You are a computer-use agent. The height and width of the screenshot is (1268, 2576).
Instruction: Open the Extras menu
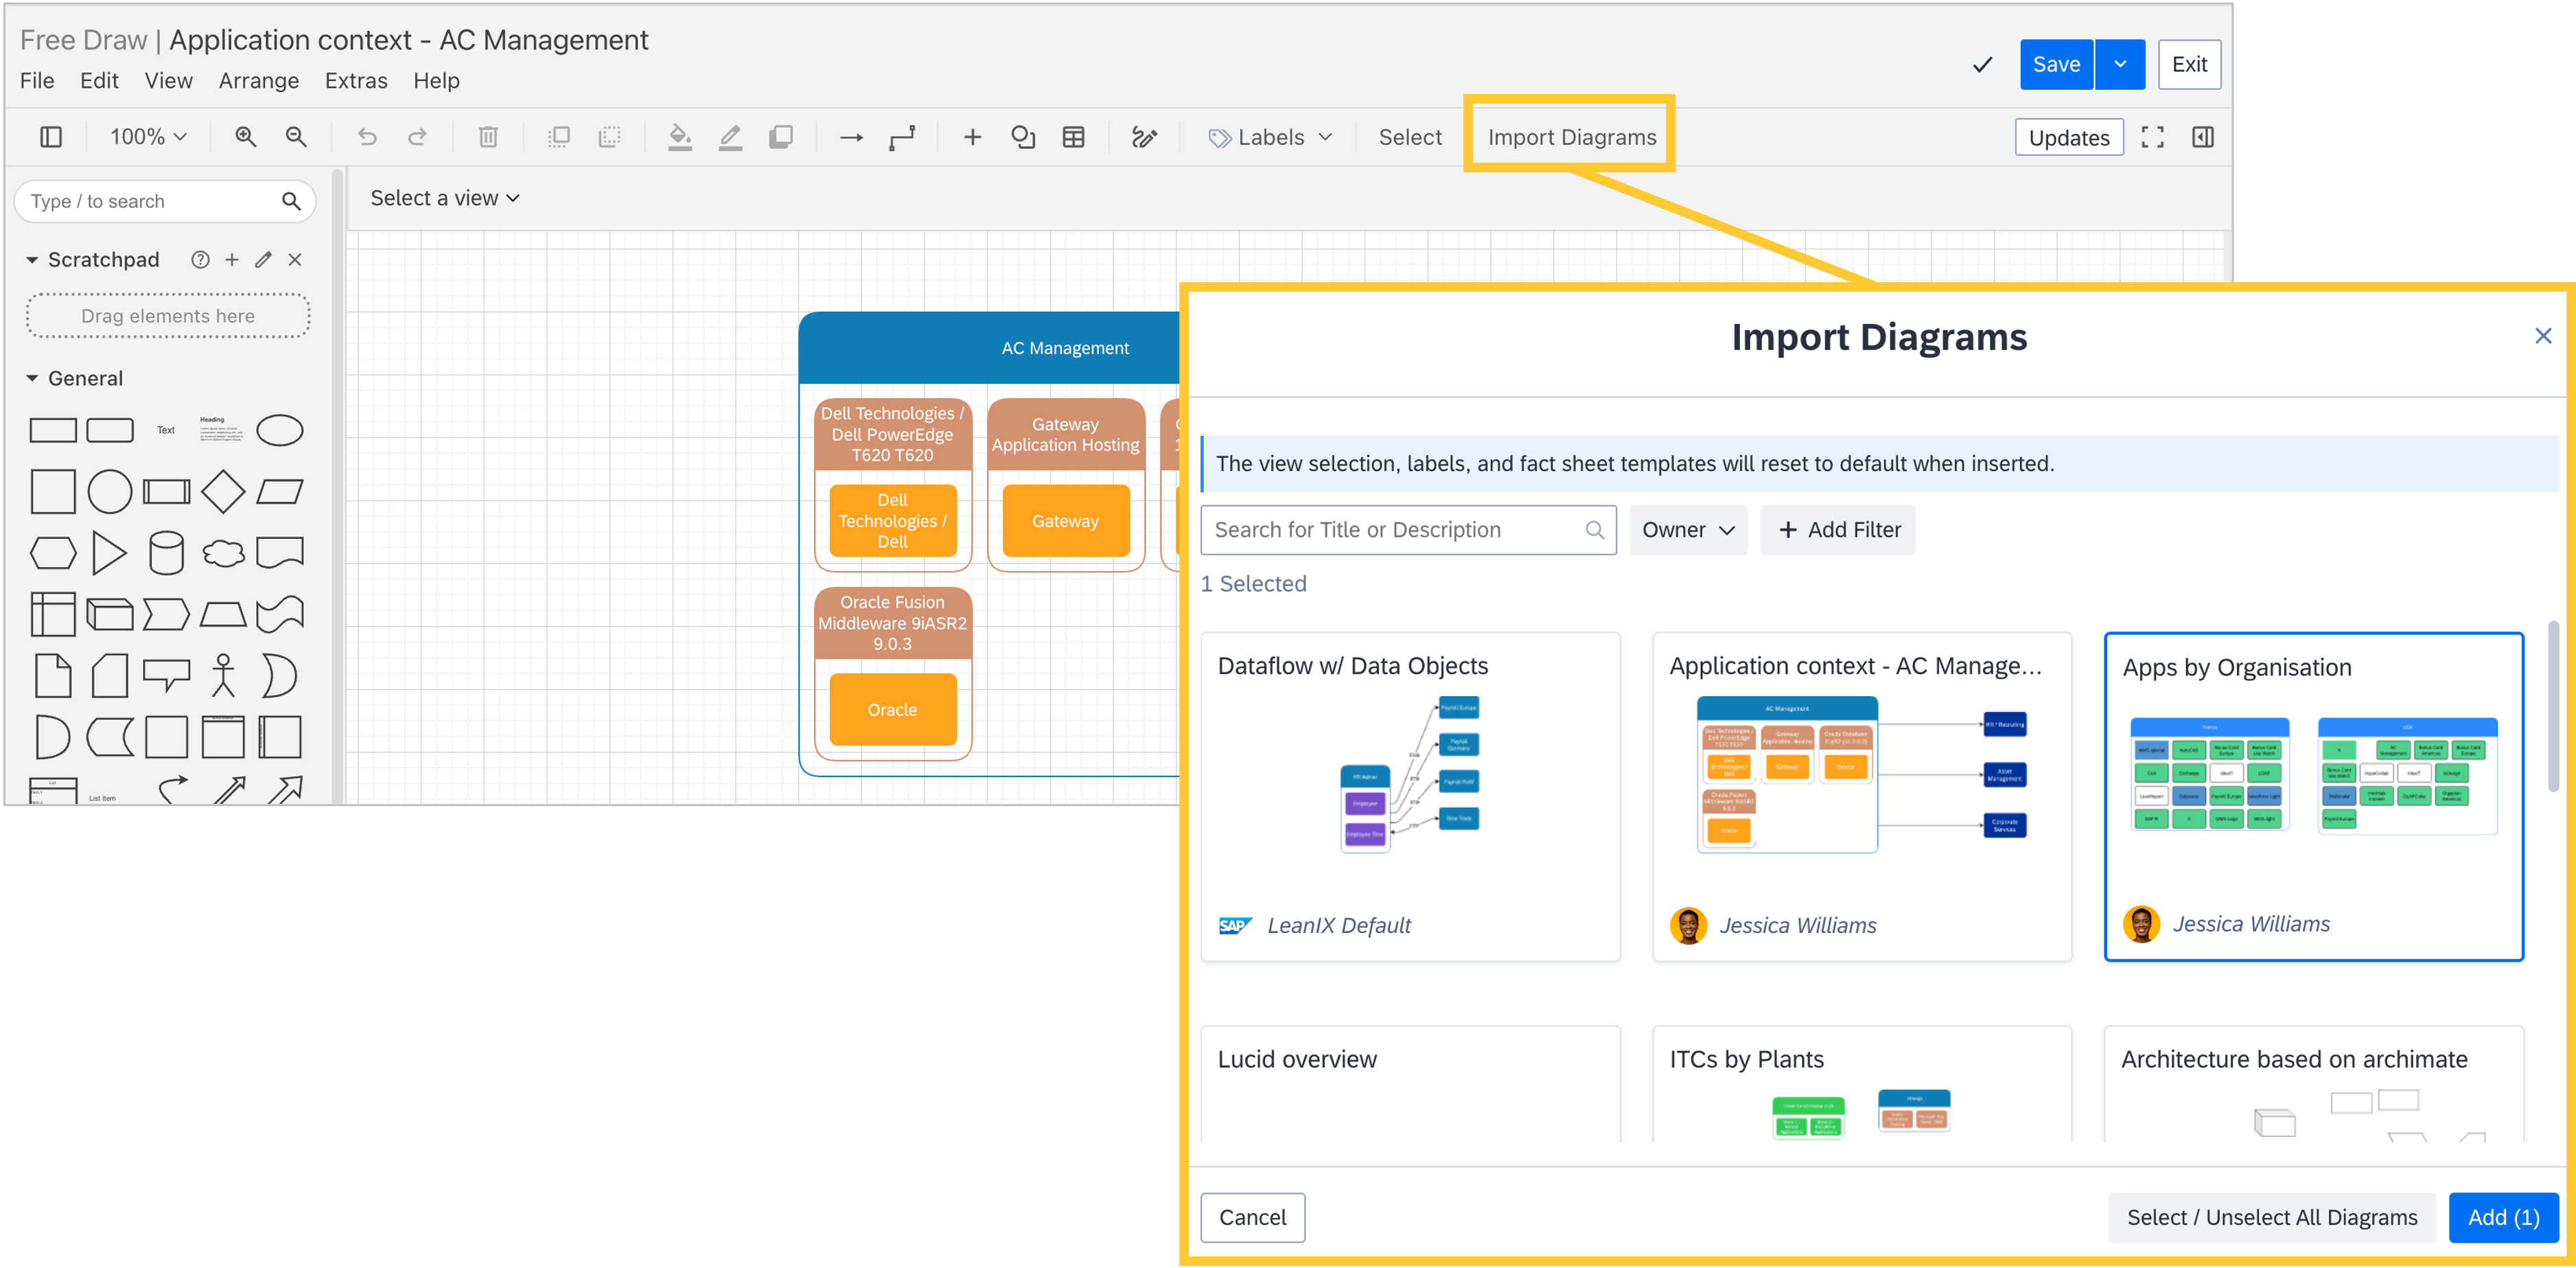coord(356,81)
